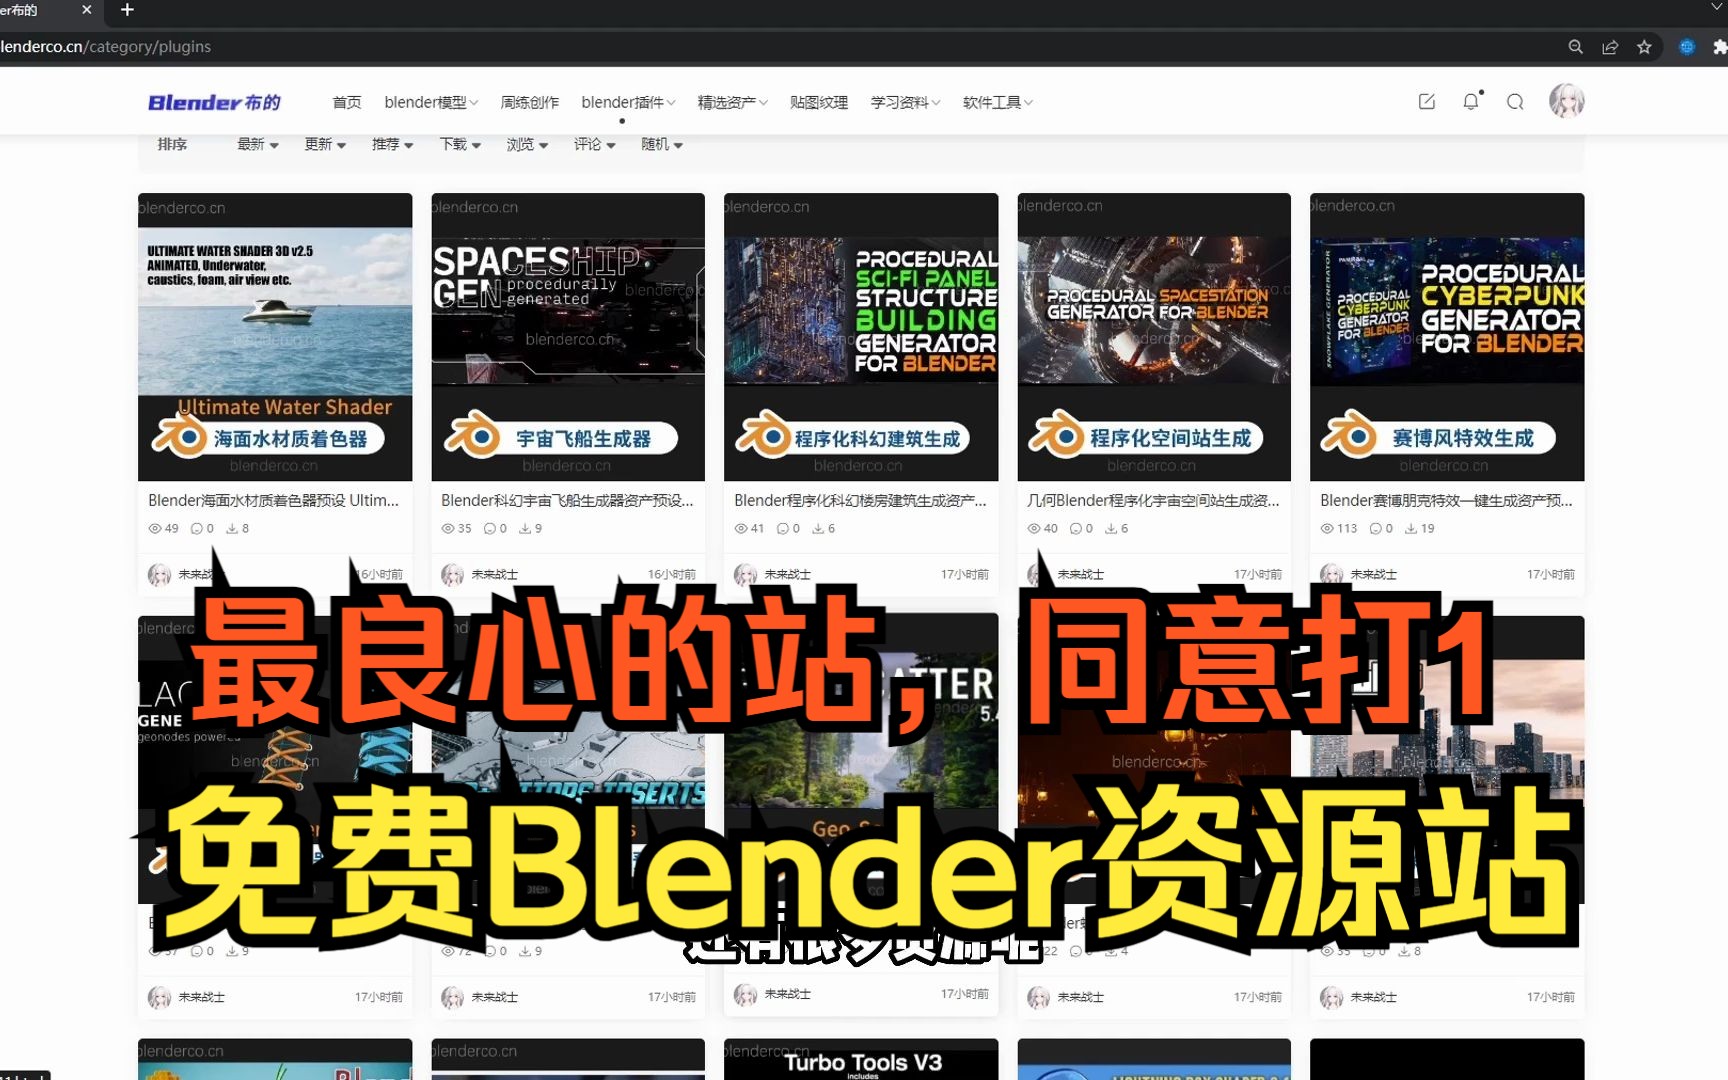
Task: Go to 首页 home page
Action: pyautogui.click(x=347, y=102)
